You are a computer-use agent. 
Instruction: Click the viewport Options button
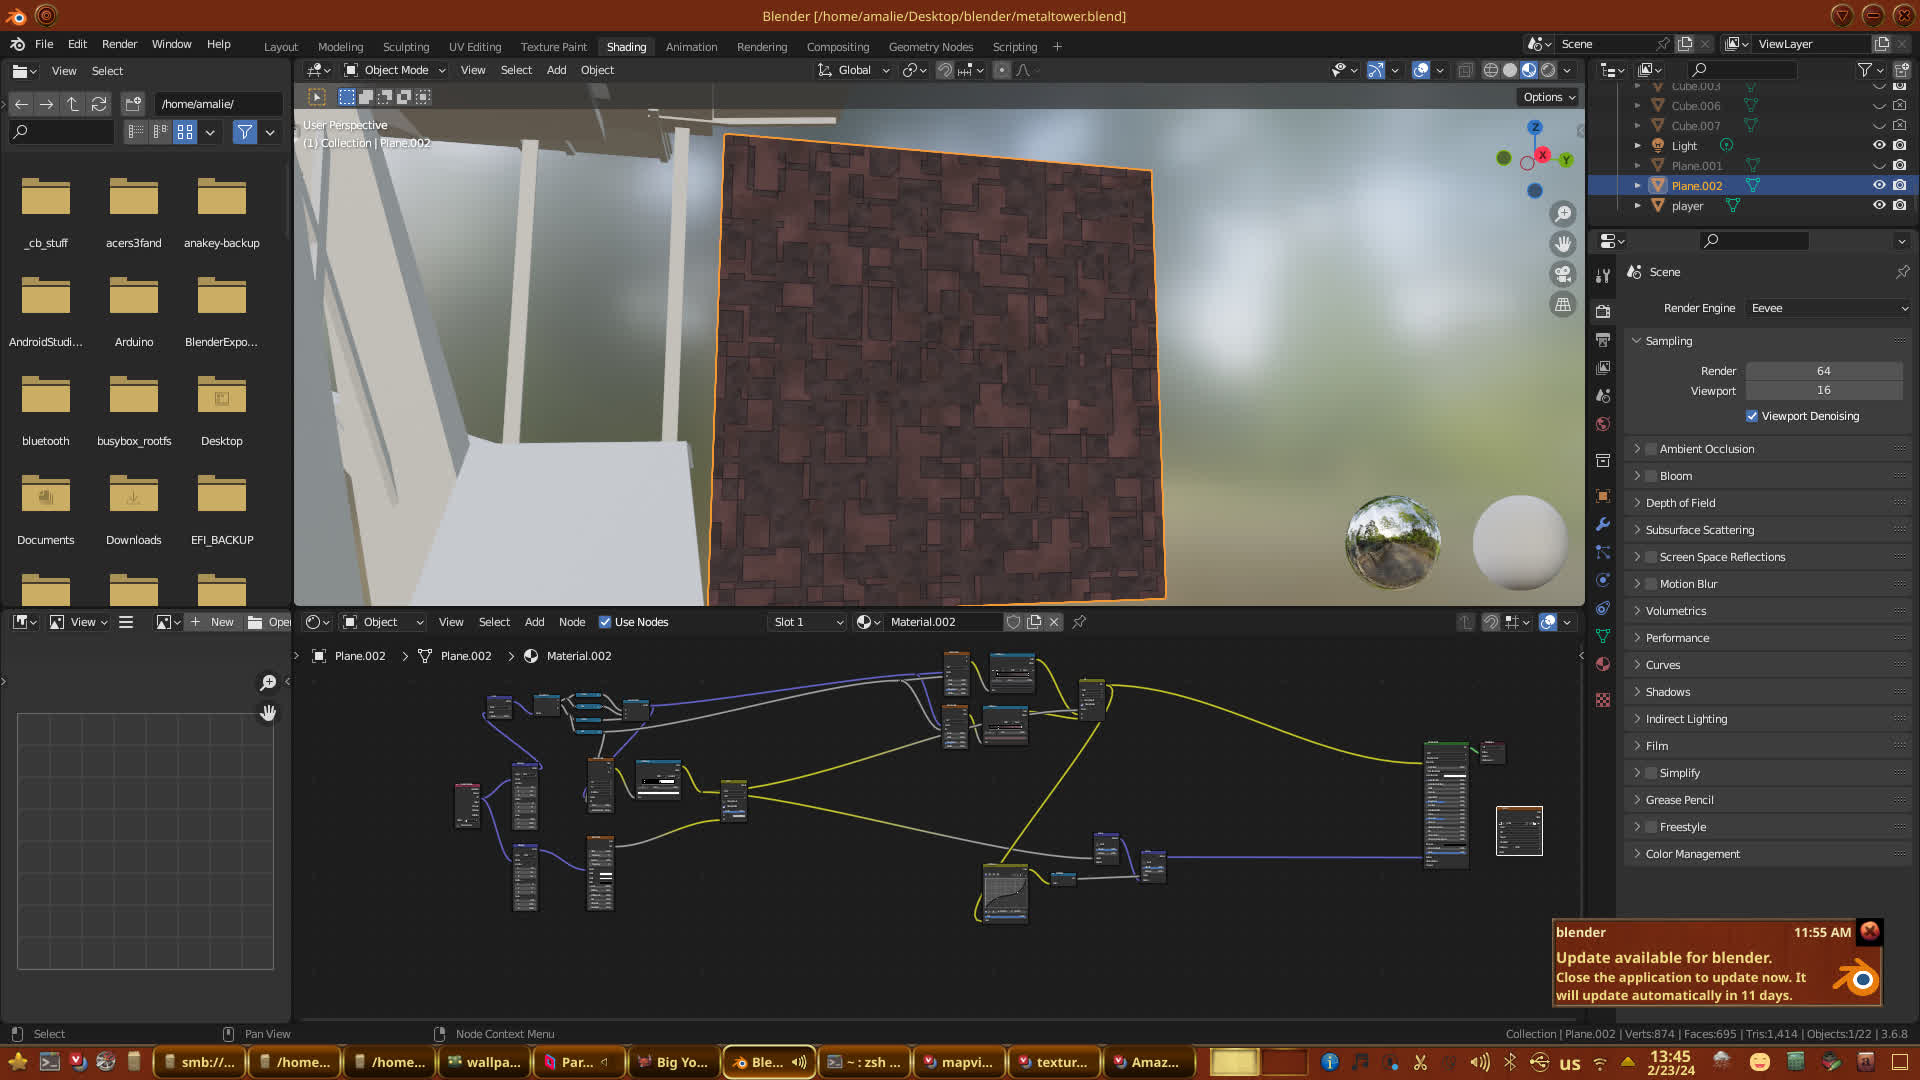pyautogui.click(x=1548, y=97)
